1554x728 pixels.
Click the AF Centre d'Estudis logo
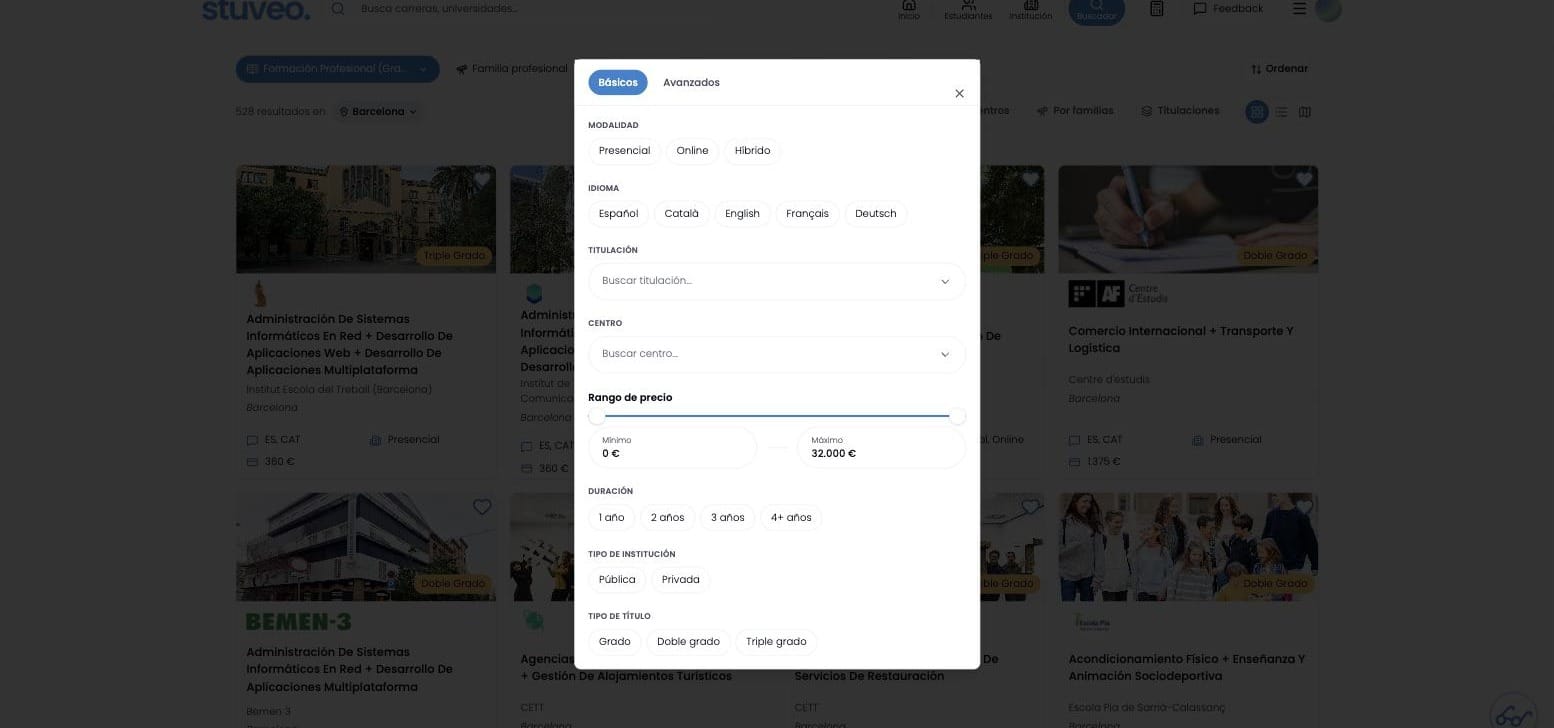1118,294
